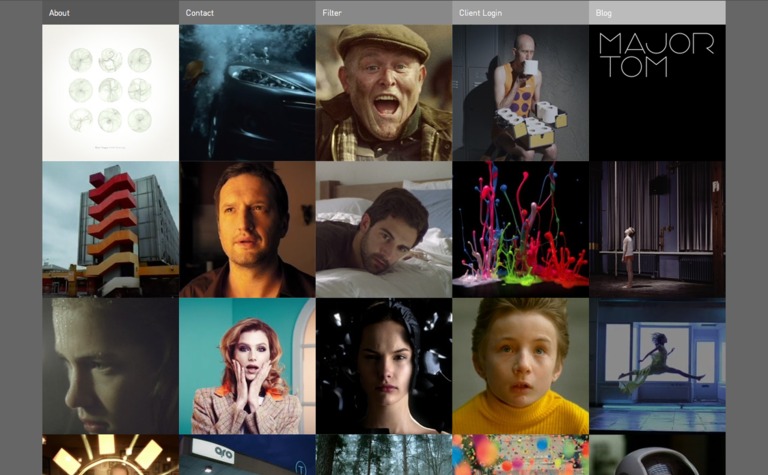Open the Filter menu item
The image size is (768, 475).
tap(384, 13)
